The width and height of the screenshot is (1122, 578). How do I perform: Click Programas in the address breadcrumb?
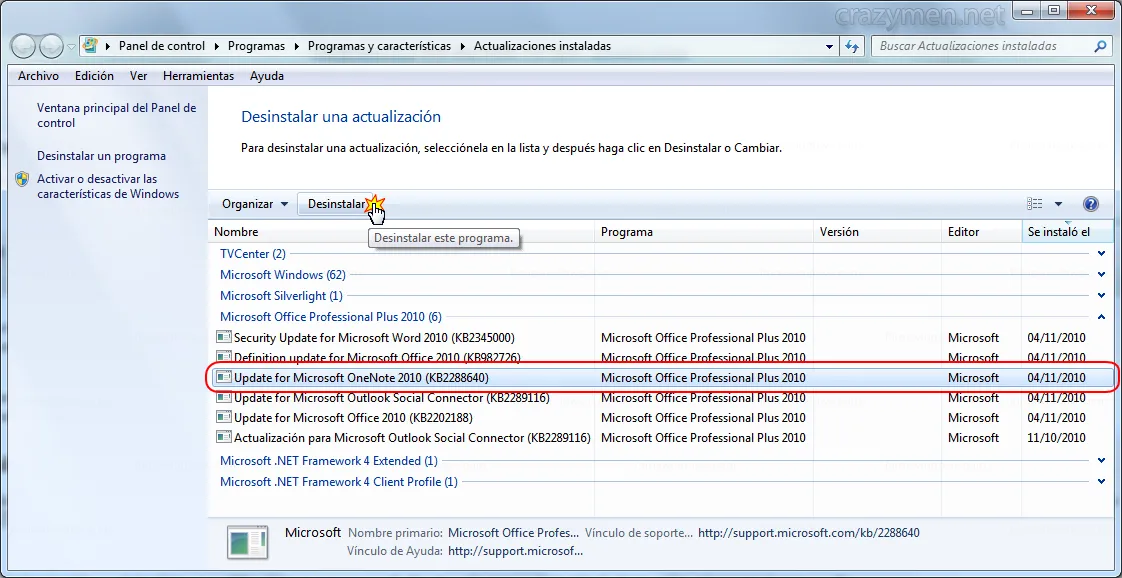[256, 46]
